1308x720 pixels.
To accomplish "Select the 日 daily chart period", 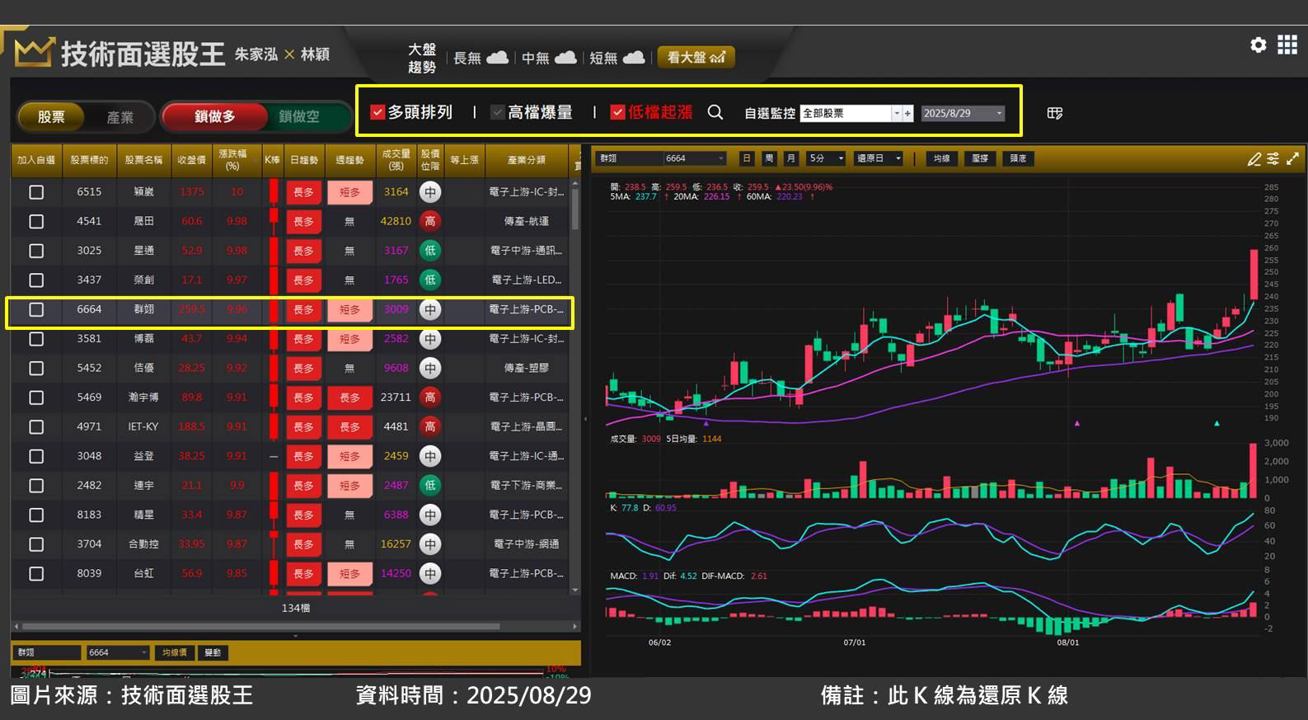I will pyautogui.click(x=747, y=158).
